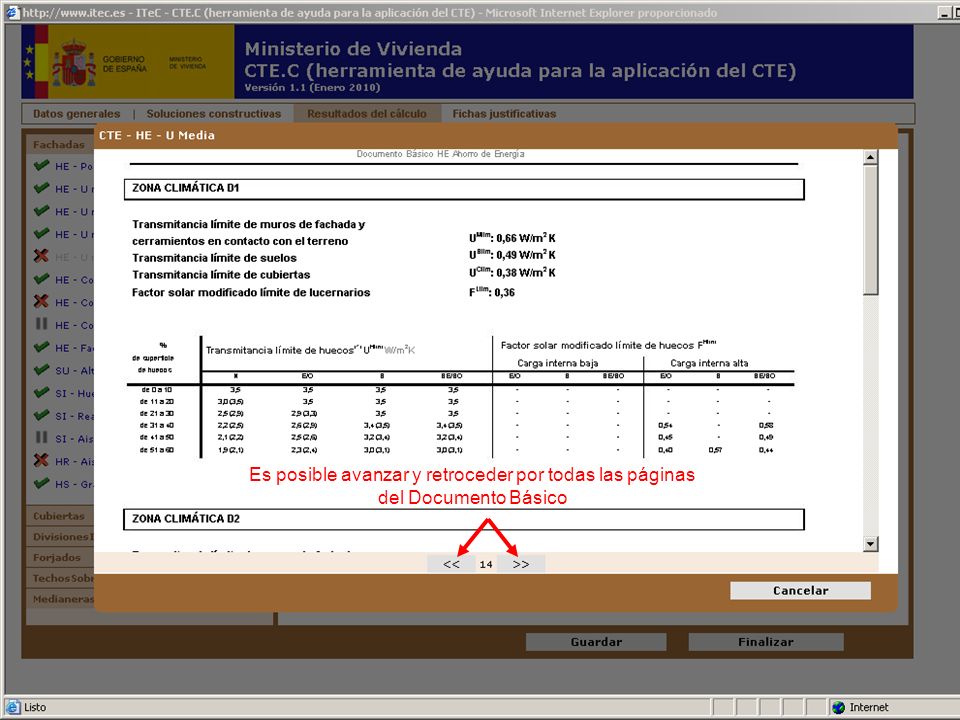Click the Listo status bar text
960x720 pixels.
pyautogui.click(x=35, y=707)
